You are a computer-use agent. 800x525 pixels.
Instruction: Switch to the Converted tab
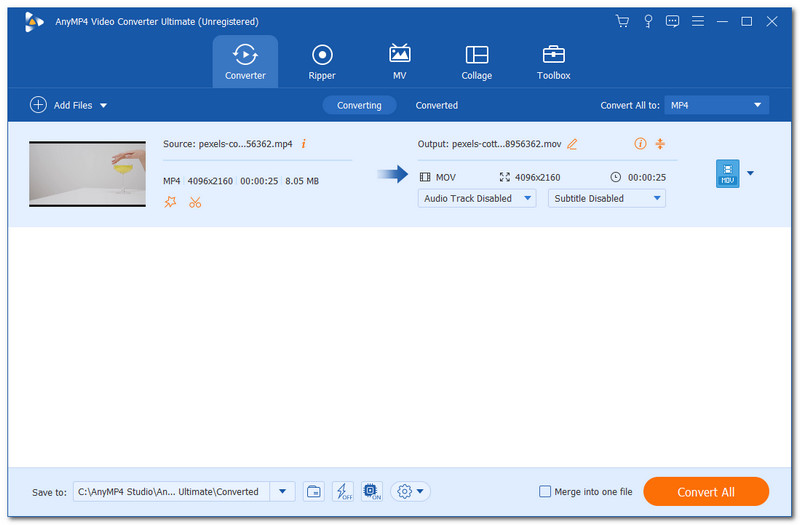point(437,105)
